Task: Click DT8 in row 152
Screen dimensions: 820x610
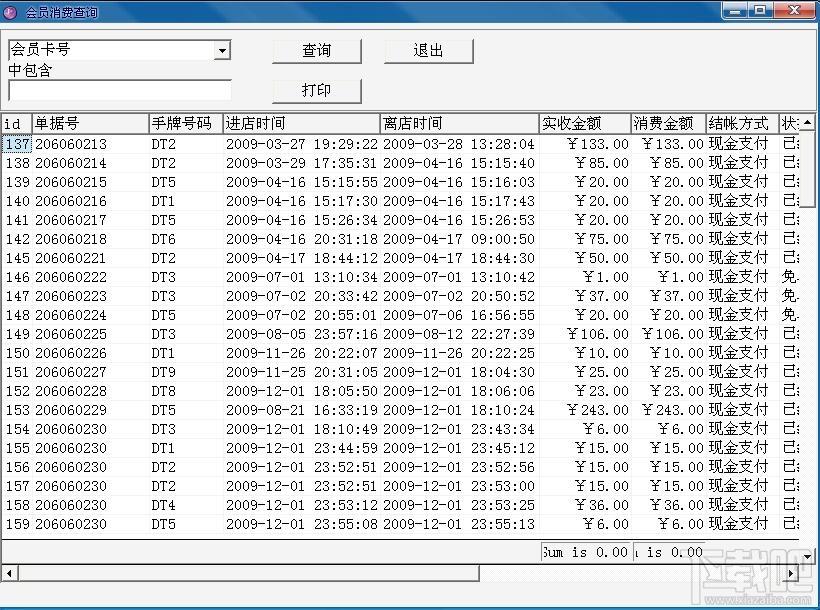Action: [164, 391]
